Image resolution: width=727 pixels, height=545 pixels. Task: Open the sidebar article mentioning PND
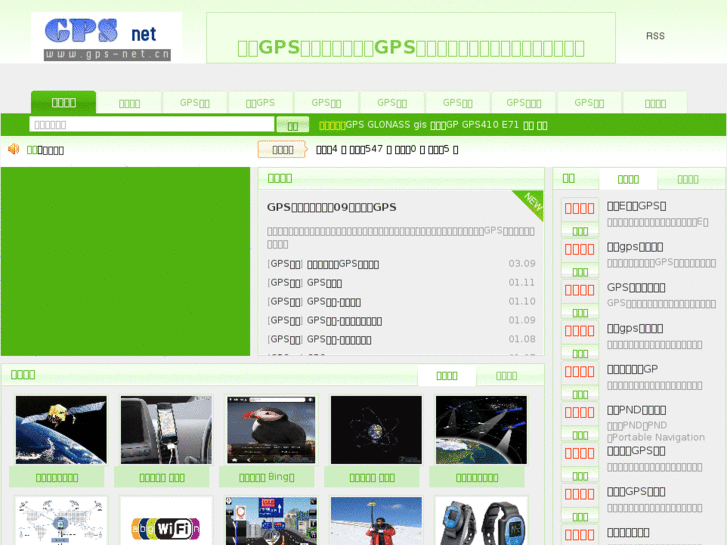pyautogui.click(x=637, y=410)
